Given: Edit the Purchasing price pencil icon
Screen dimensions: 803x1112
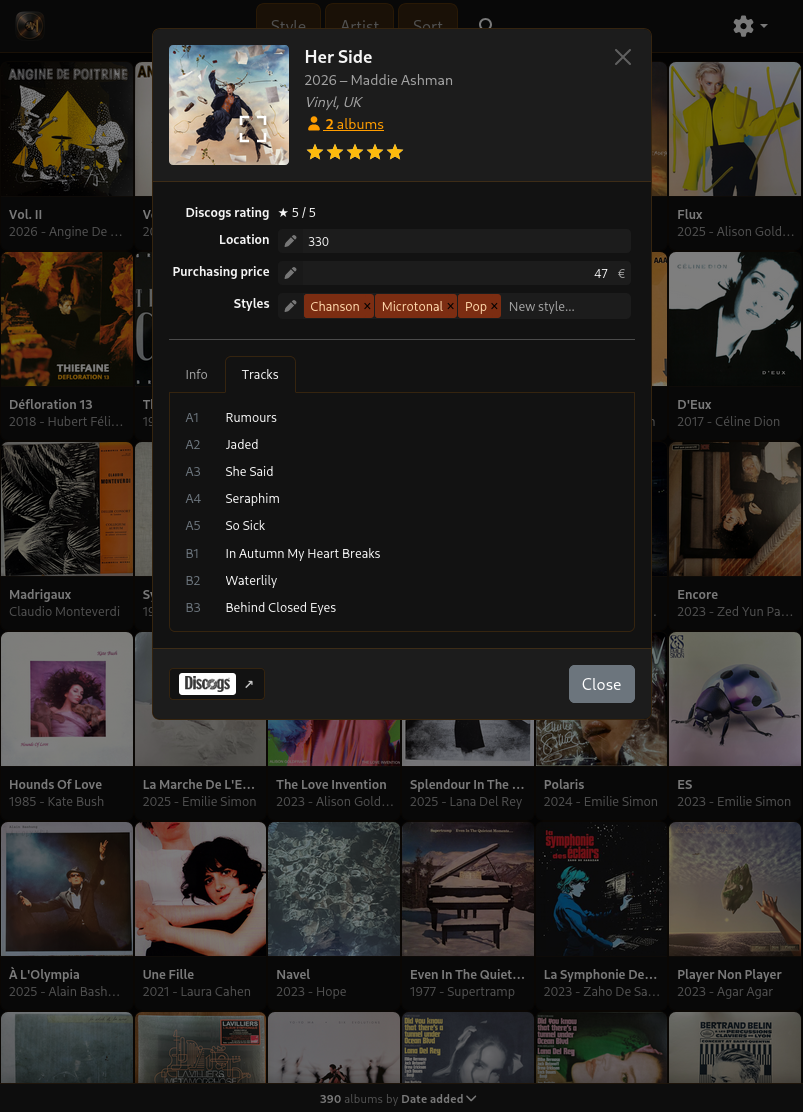Looking at the screenshot, I should tap(290, 273).
